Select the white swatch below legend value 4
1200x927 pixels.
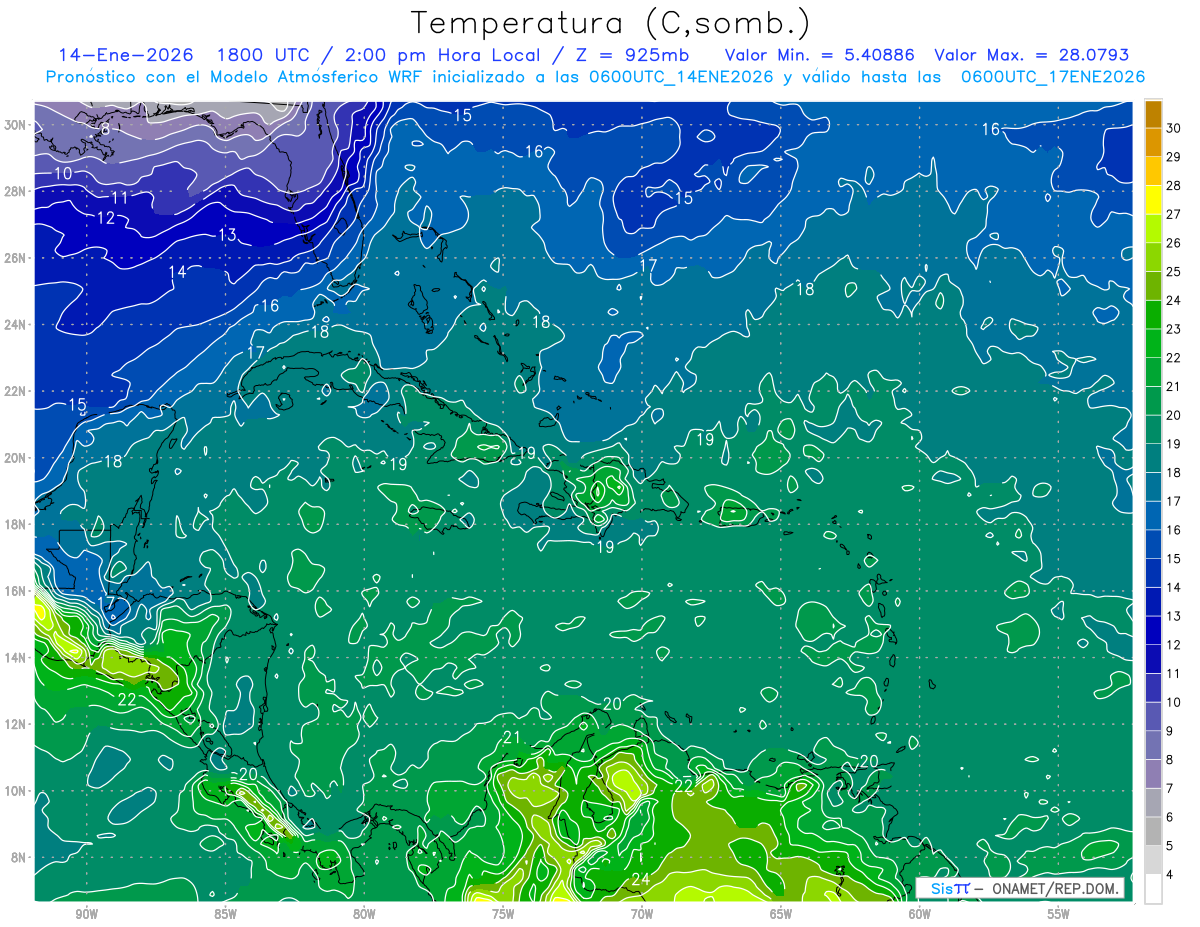1153,889
